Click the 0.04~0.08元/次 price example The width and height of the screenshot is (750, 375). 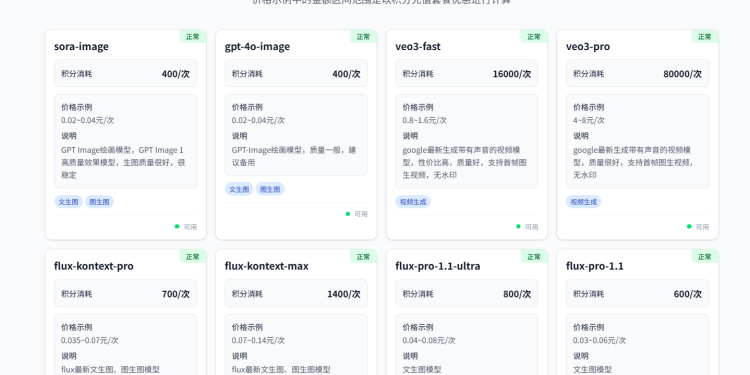(x=429, y=341)
